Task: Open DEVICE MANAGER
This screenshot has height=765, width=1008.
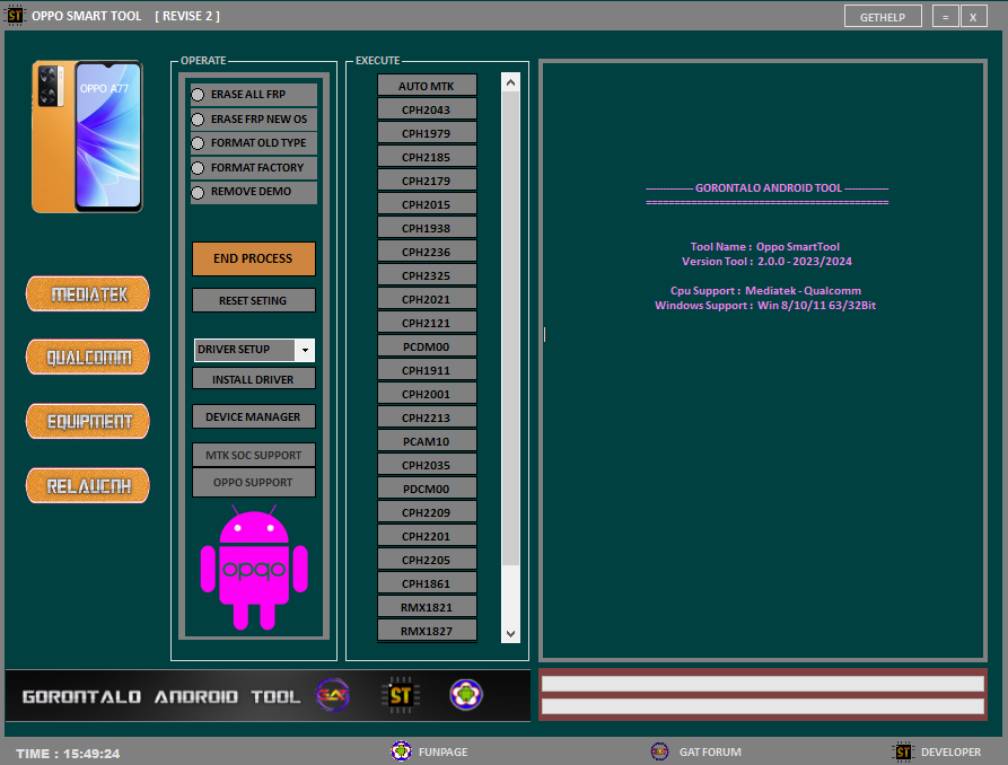Action: coord(253,417)
